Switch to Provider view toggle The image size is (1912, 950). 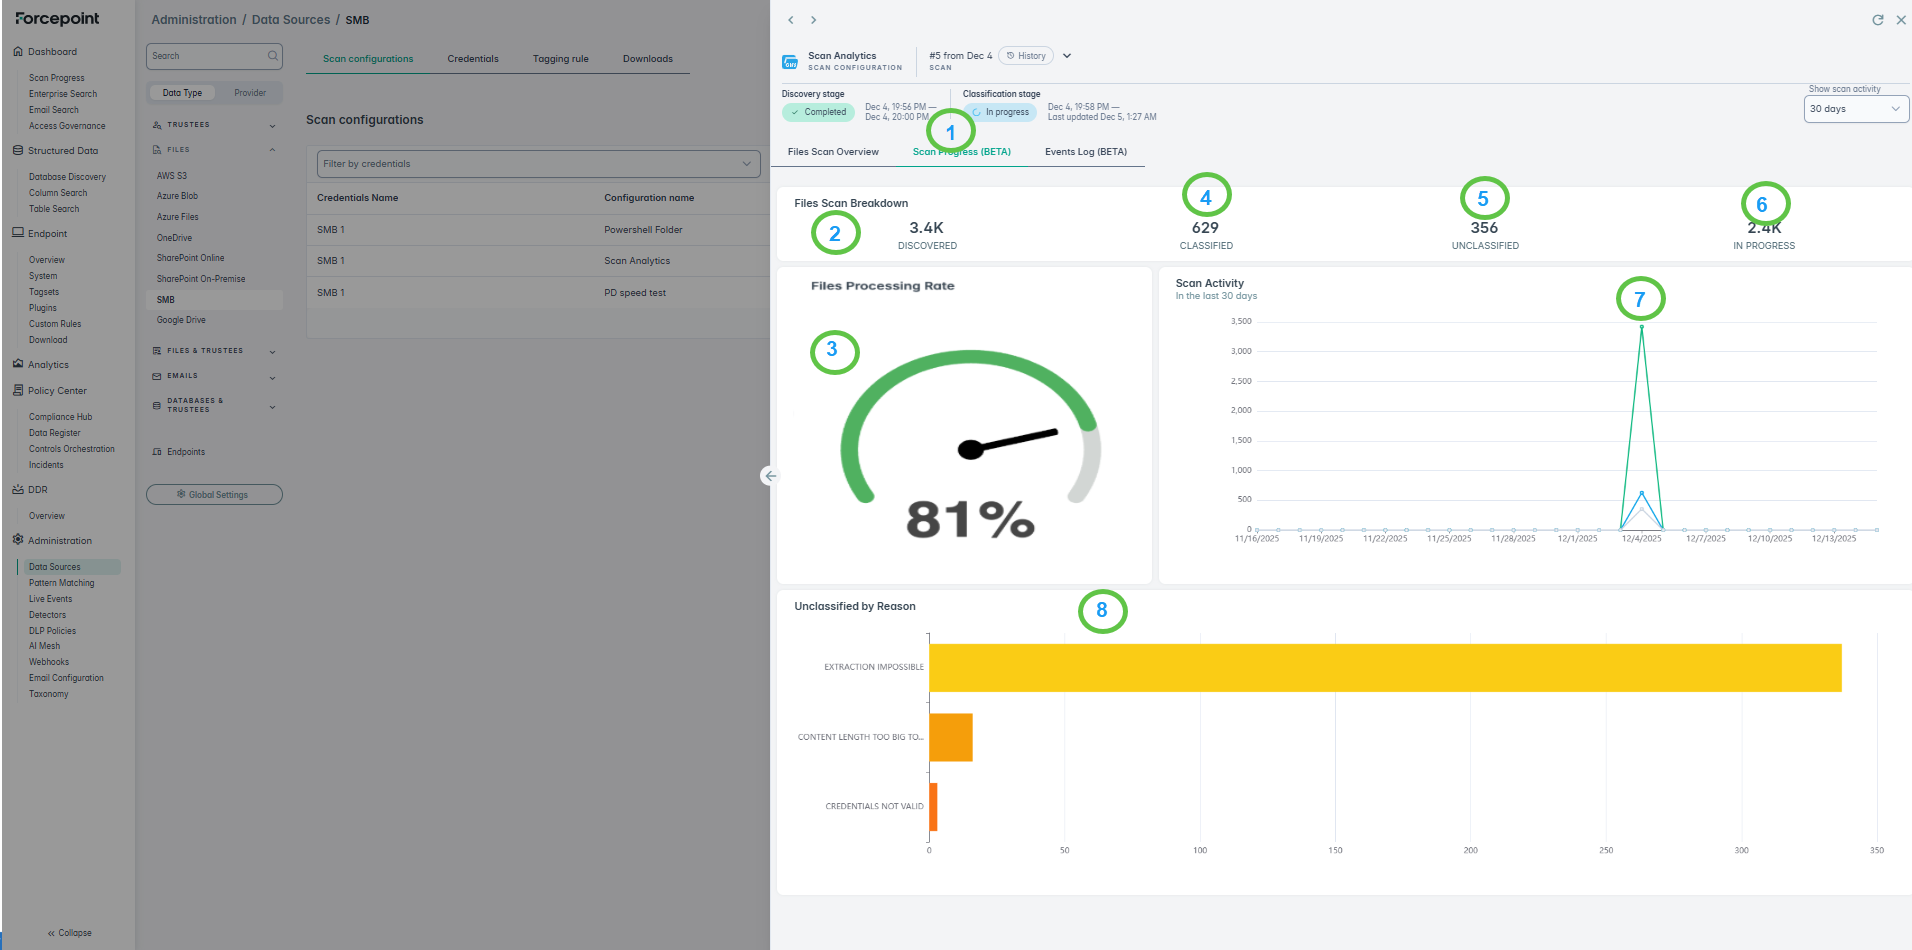click(x=250, y=93)
